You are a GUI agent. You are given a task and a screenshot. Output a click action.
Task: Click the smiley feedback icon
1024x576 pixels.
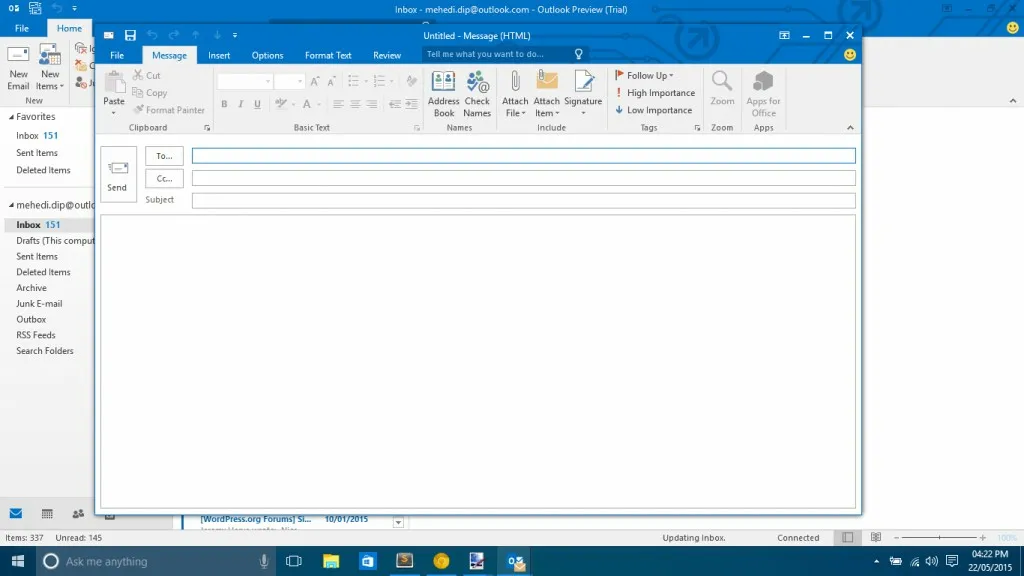coord(850,55)
